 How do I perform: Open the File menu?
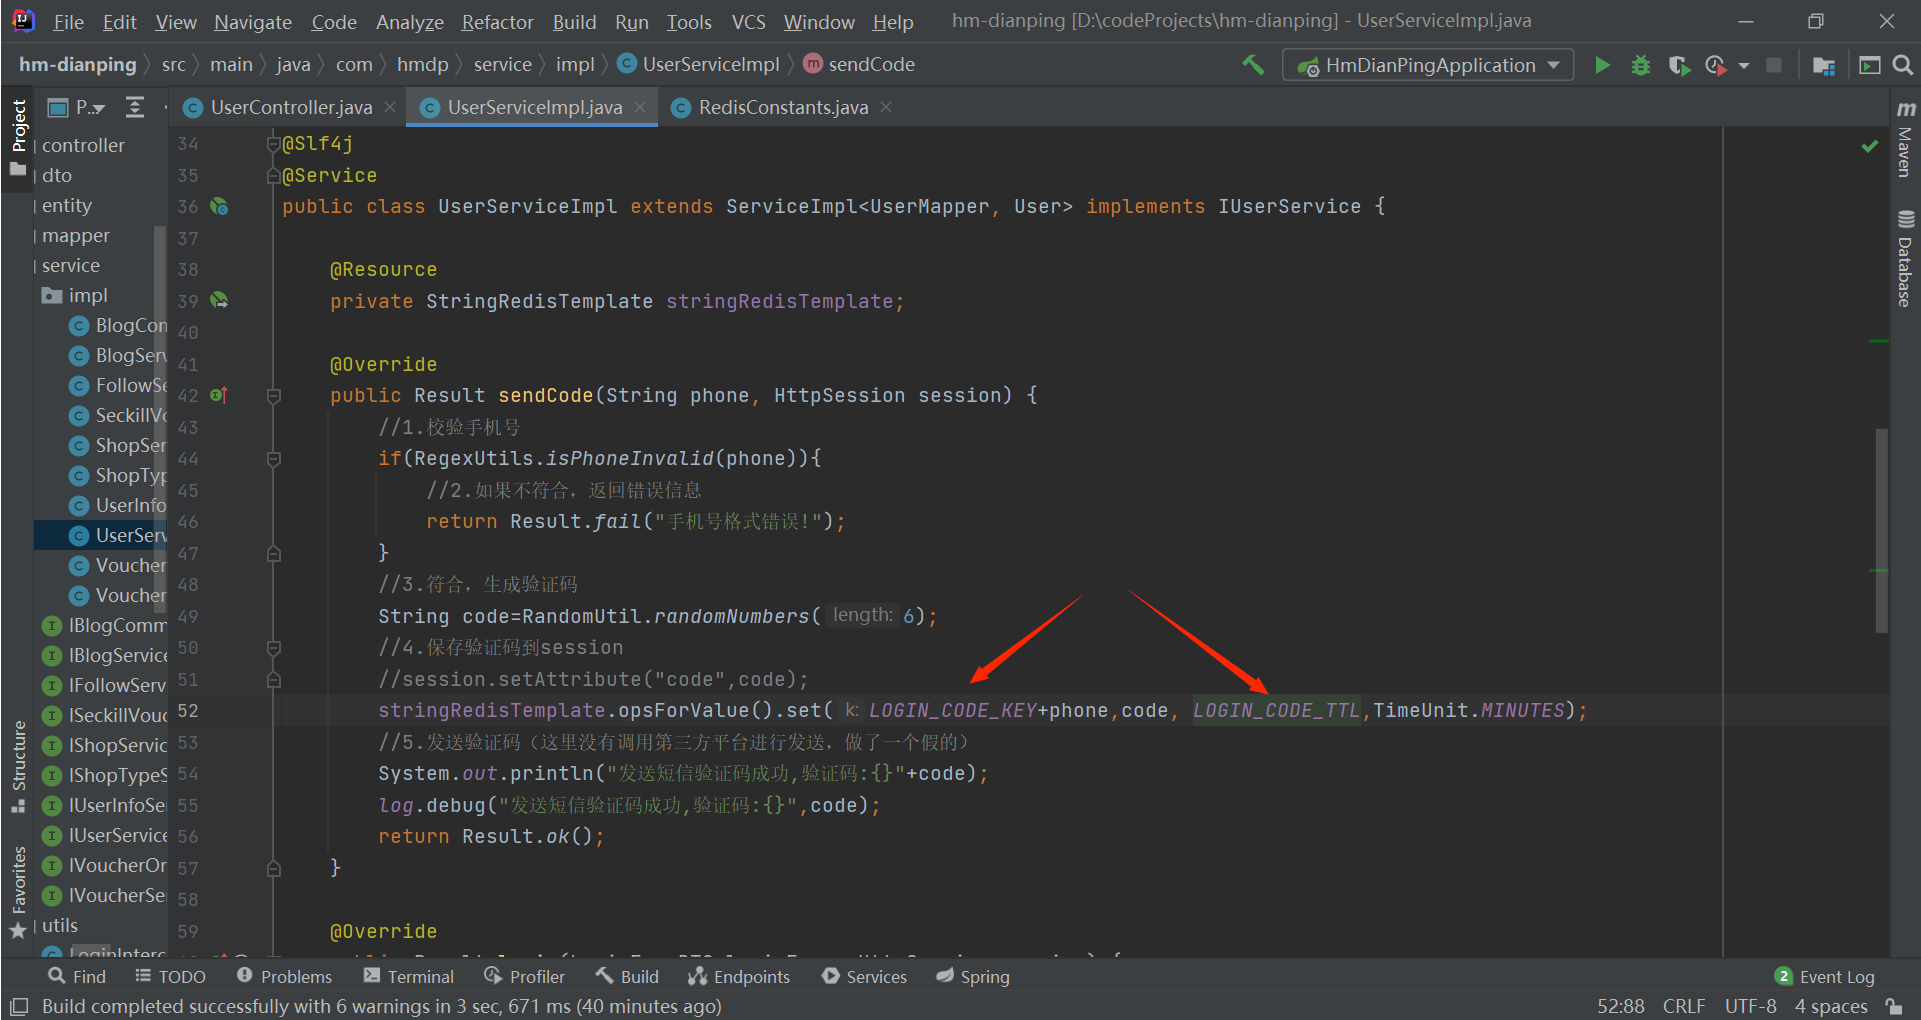click(x=68, y=21)
